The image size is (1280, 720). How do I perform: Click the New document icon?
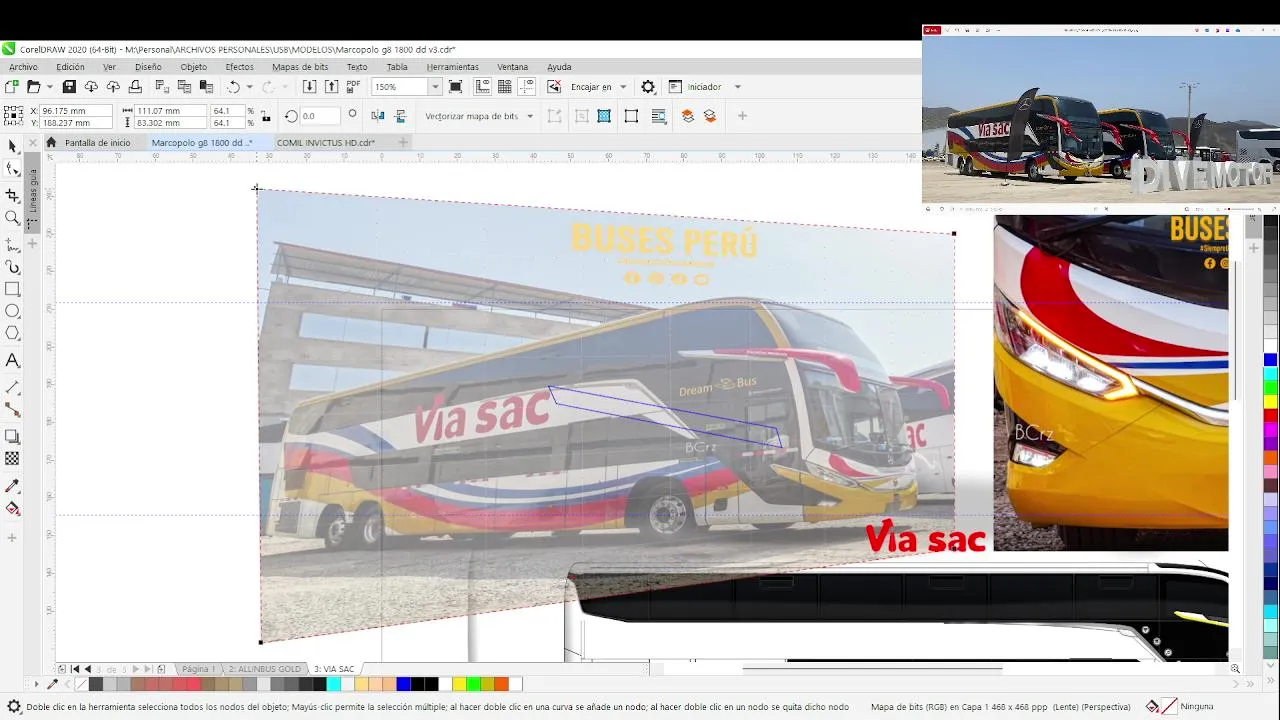(x=12, y=87)
